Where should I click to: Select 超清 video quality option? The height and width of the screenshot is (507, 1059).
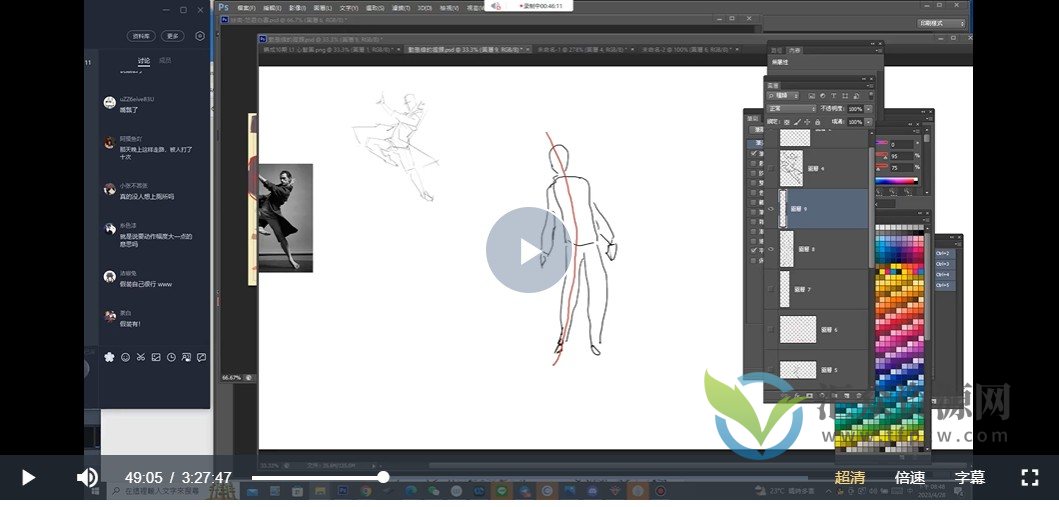coord(850,478)
